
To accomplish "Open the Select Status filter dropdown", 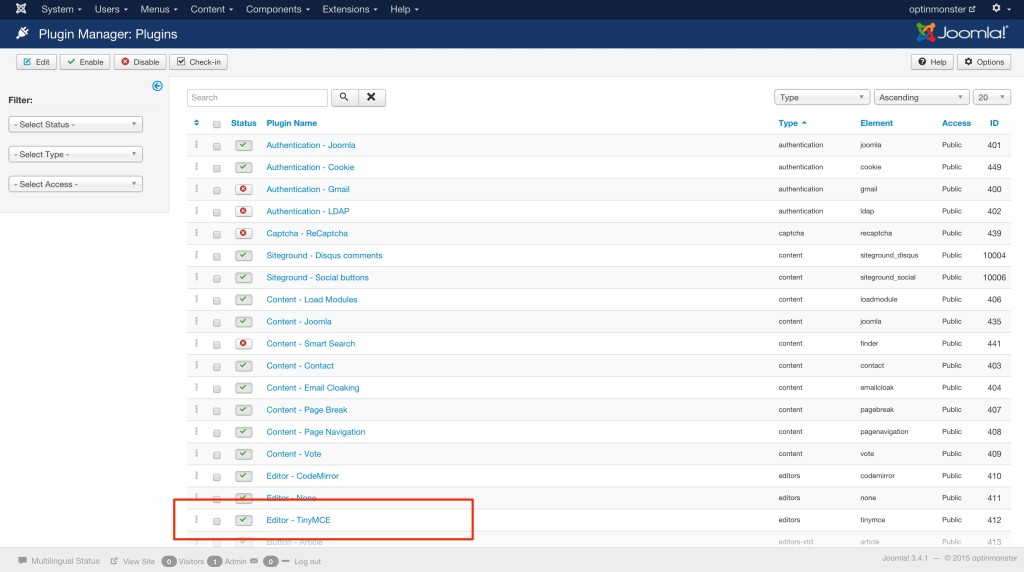I will tap(76, 124).
